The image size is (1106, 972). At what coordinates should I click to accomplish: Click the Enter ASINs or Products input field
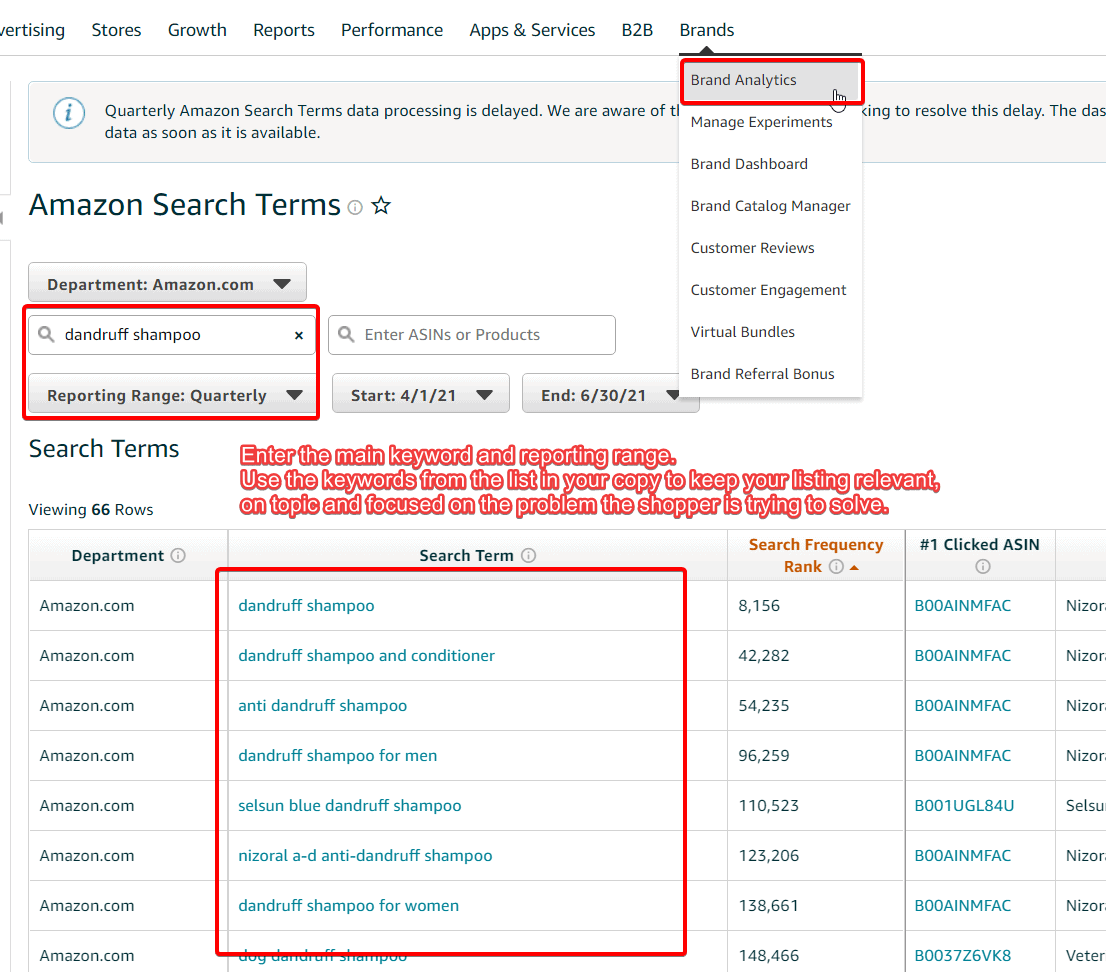click(471, 335)
